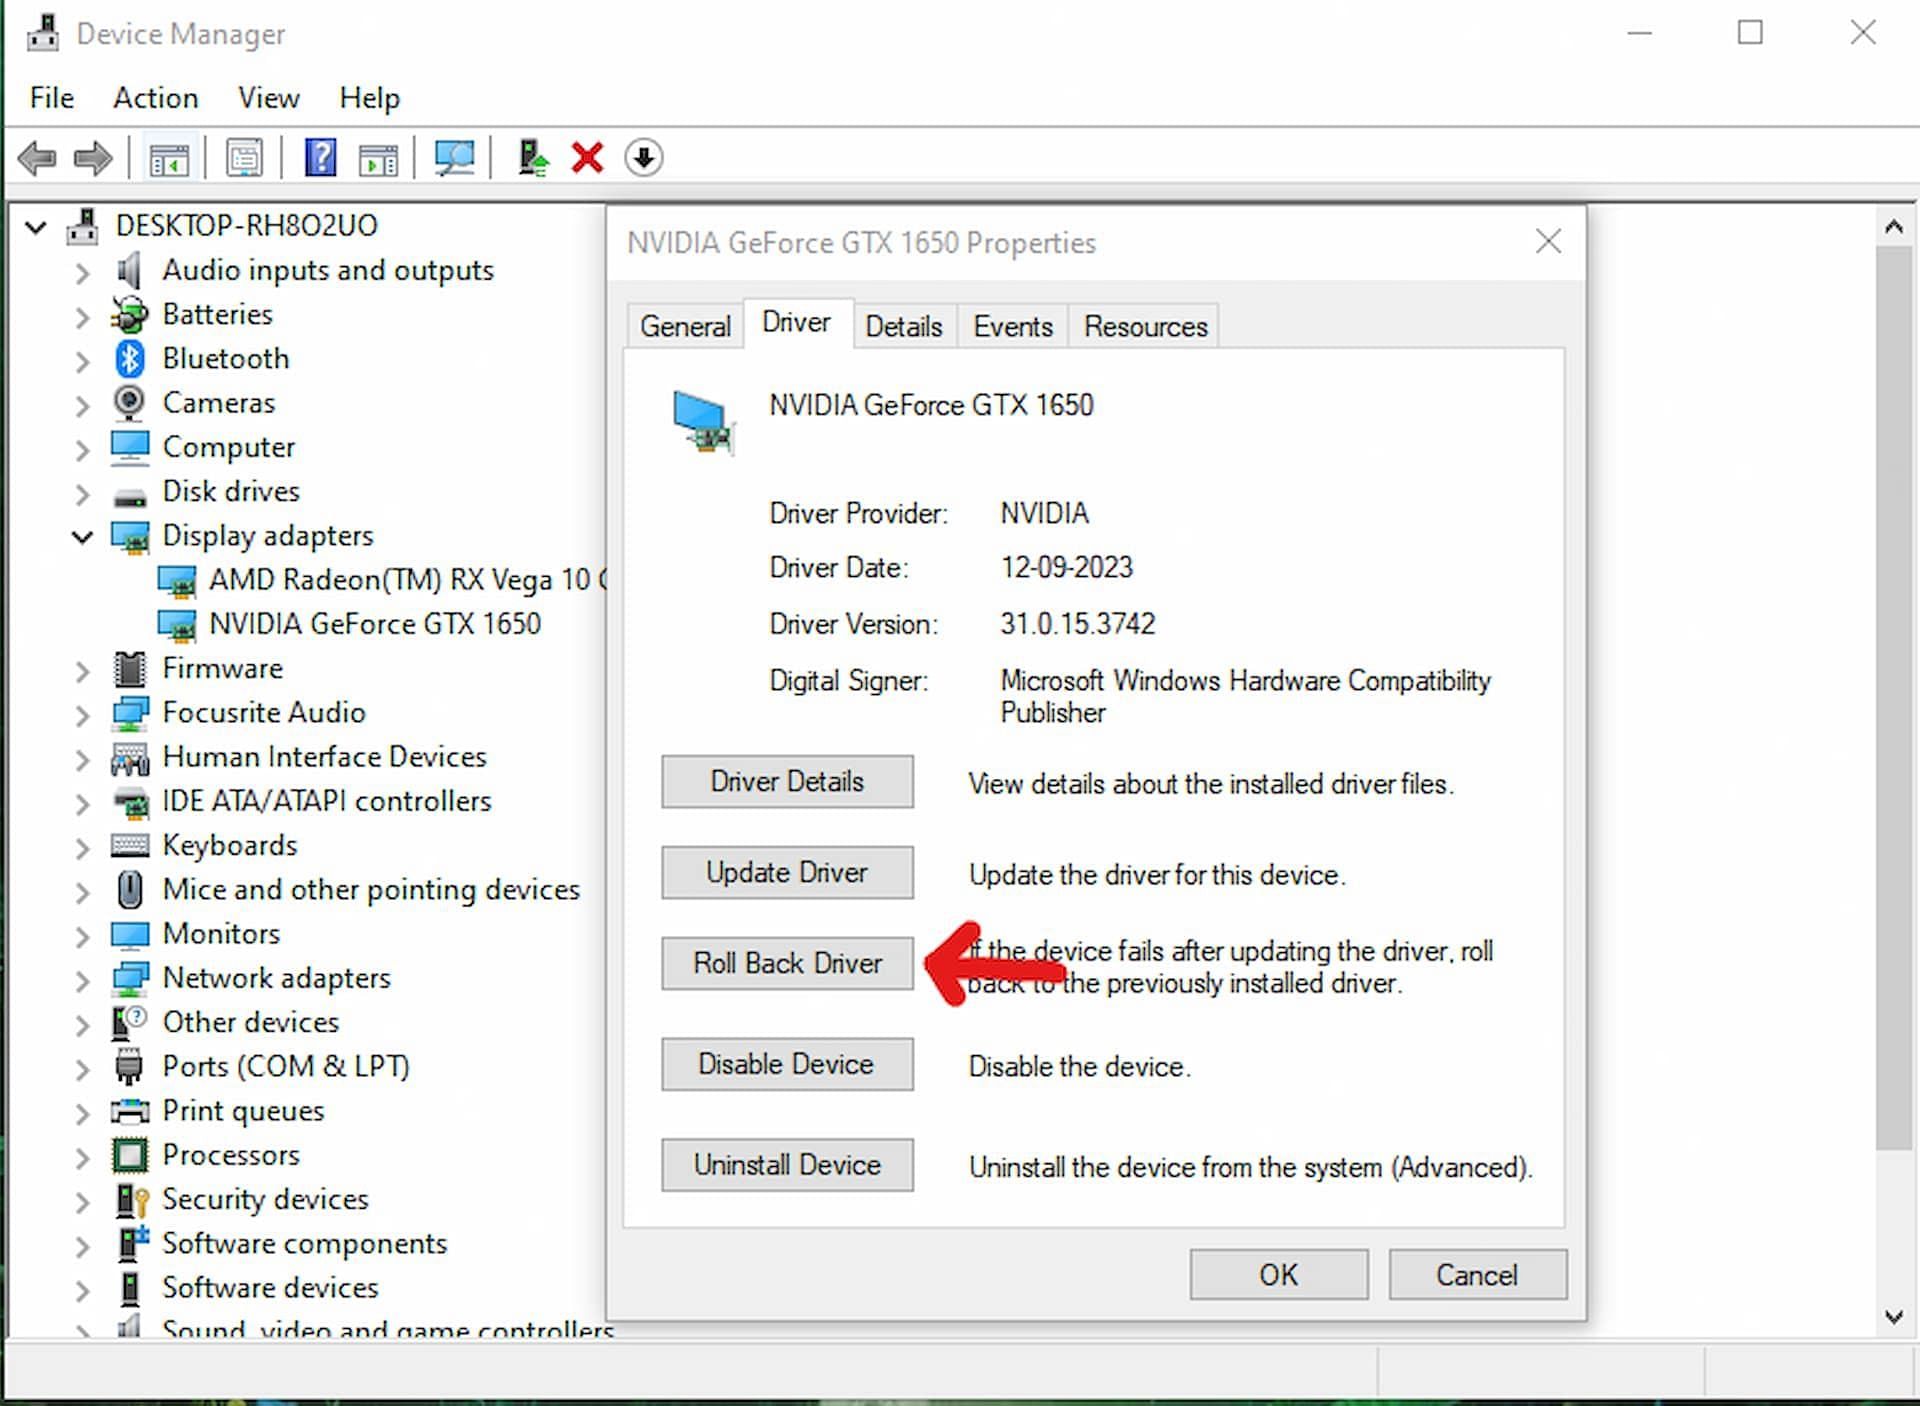Switch to the Resources tab
The width and height of the screenshot is (1920, 1406).
coord(1145,327)
